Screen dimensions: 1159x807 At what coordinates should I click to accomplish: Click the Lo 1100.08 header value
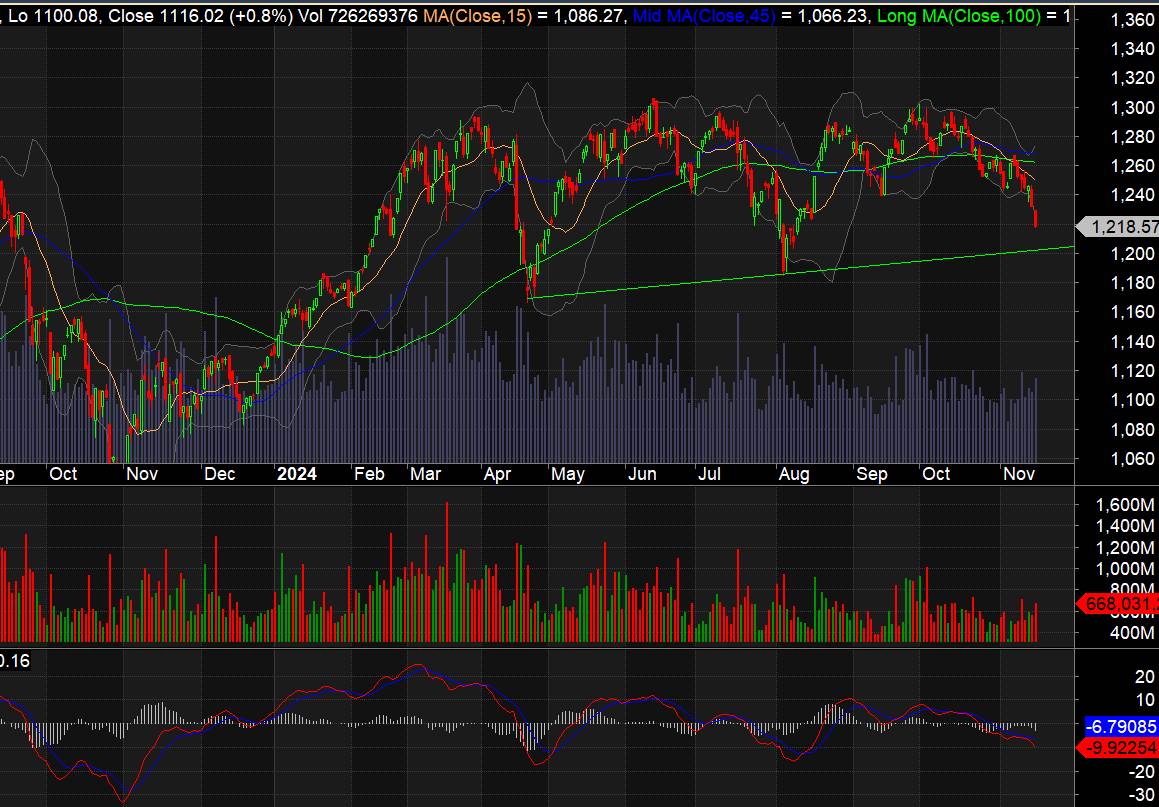(53, 16)
